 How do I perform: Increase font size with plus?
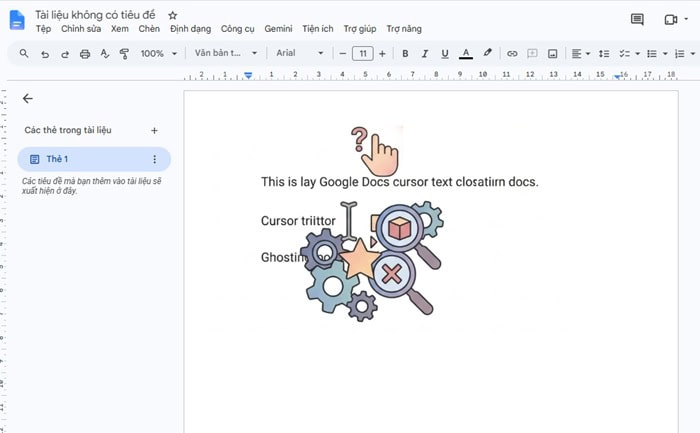click(382, 54)
